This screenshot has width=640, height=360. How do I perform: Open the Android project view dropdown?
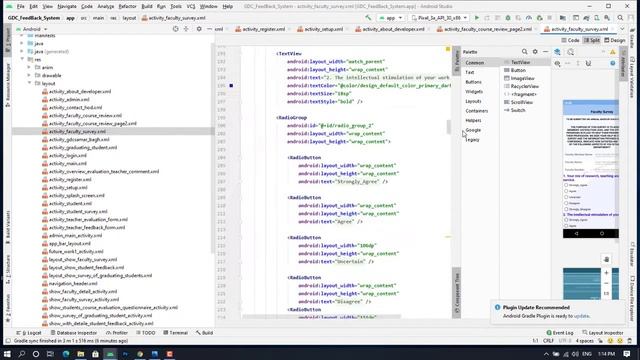pos(31,29)
